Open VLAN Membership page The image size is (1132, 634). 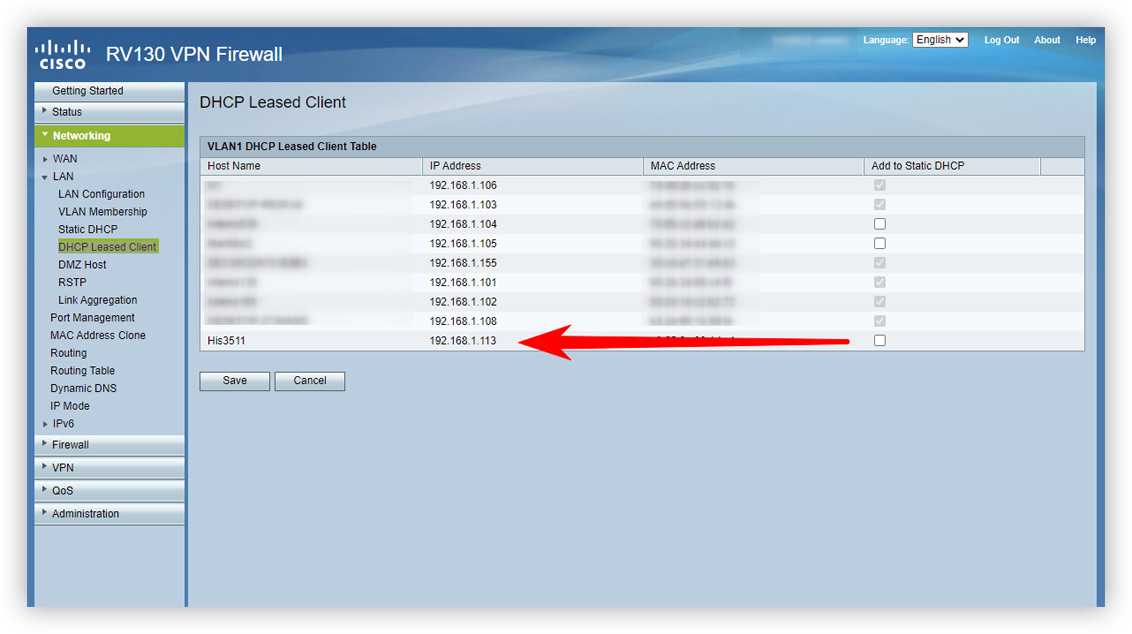(x=103, y=212)
